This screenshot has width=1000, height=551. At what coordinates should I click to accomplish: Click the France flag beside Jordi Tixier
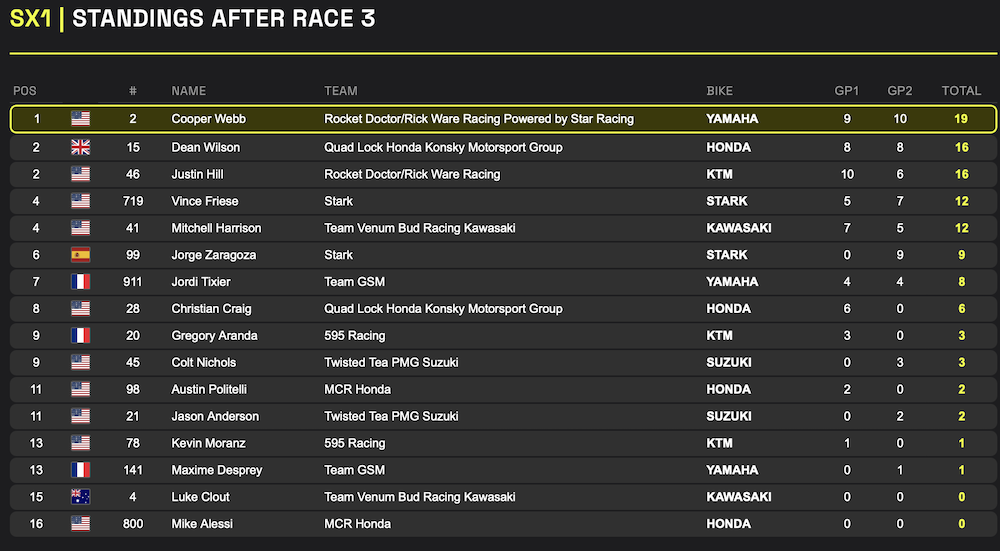(x=80, y=281)
